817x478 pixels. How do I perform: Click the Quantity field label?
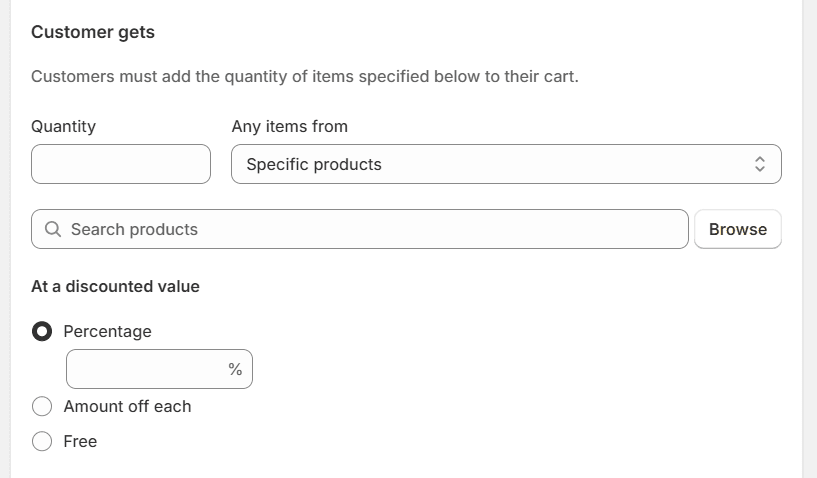point(63,126)
